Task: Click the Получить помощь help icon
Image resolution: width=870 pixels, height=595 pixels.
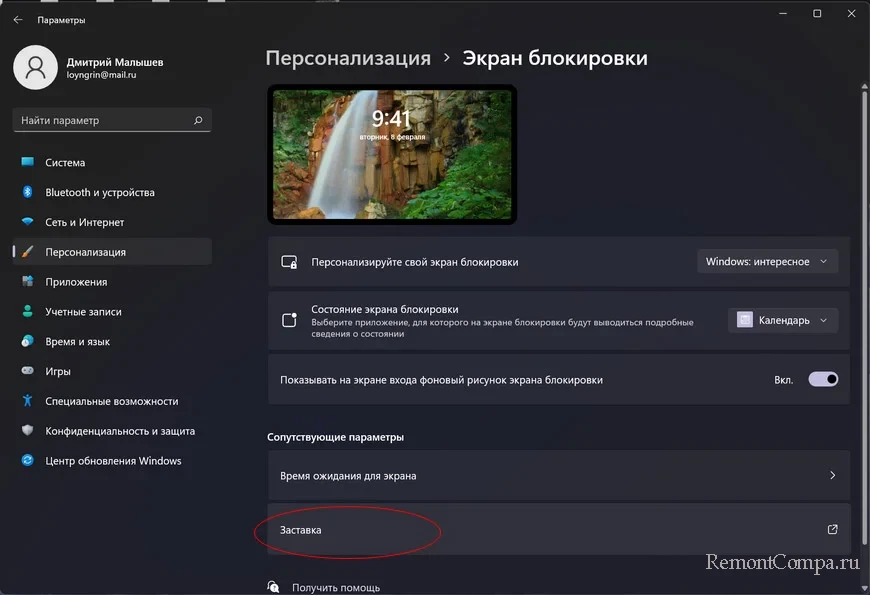Action: click(x=273, y=587)
